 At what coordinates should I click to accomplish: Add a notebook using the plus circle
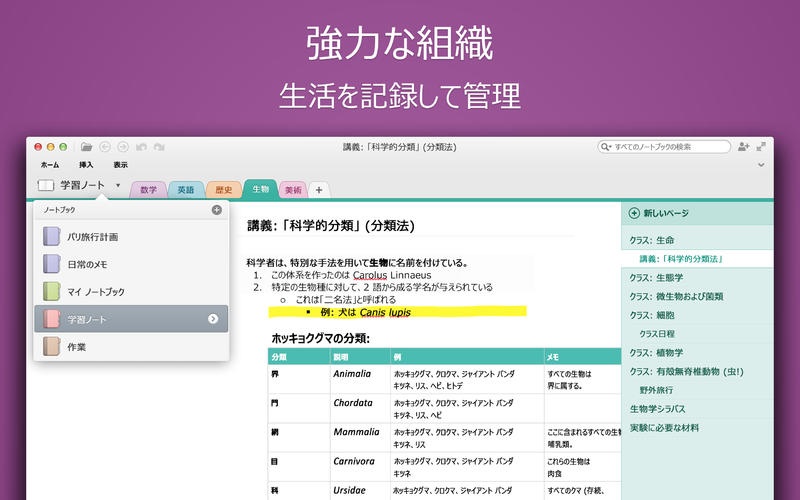click(x=217, y=210)
